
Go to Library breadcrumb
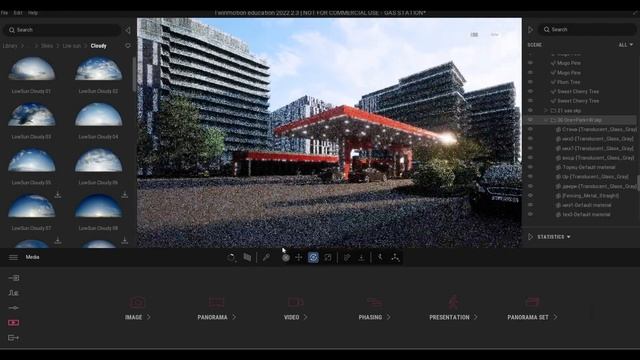click(x=10, y=46)
